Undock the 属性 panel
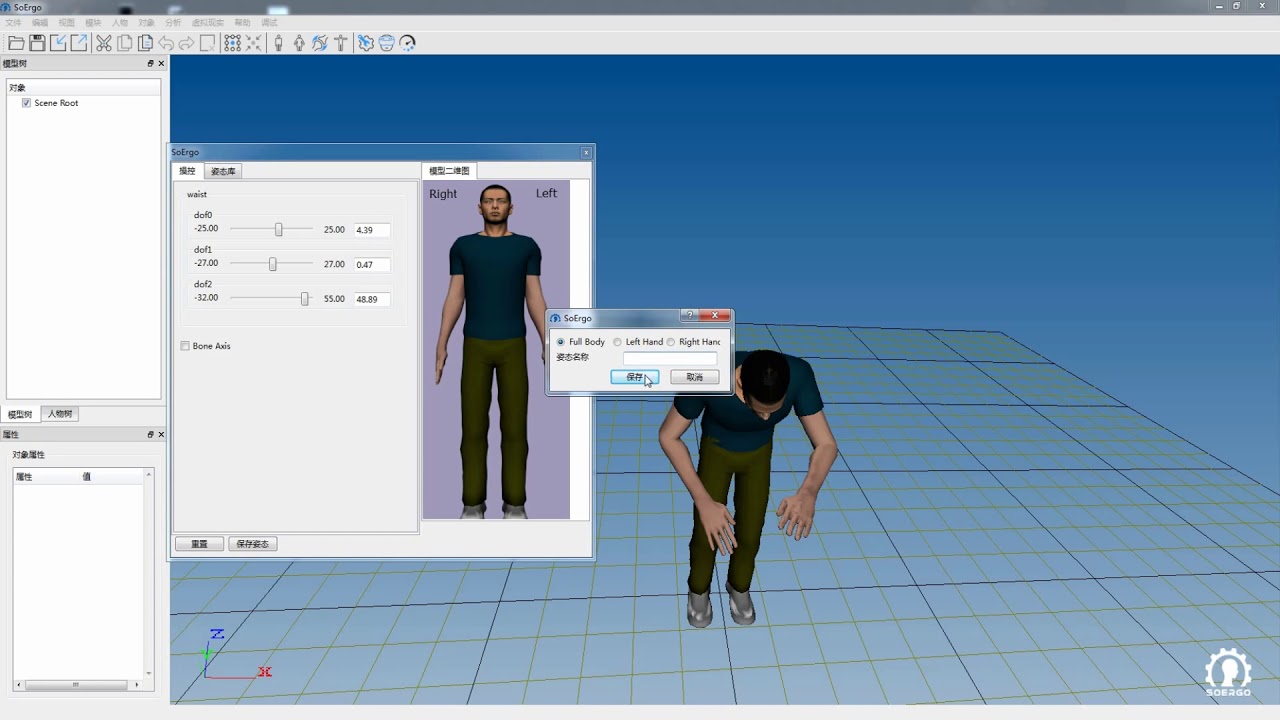This screenshot has height=720, width=1280. (151, 435)
